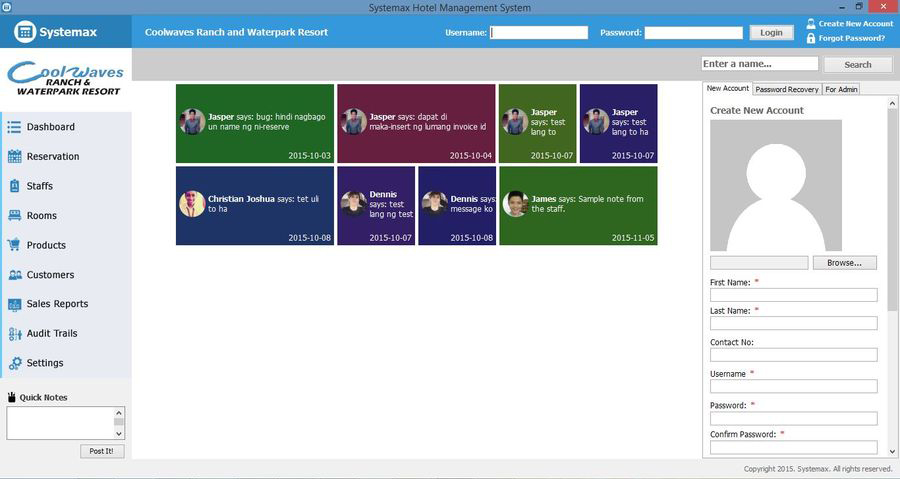Screen dimensions: 900x479
Task: Click the Browse... button for photo
Action: tap(844, 263)
